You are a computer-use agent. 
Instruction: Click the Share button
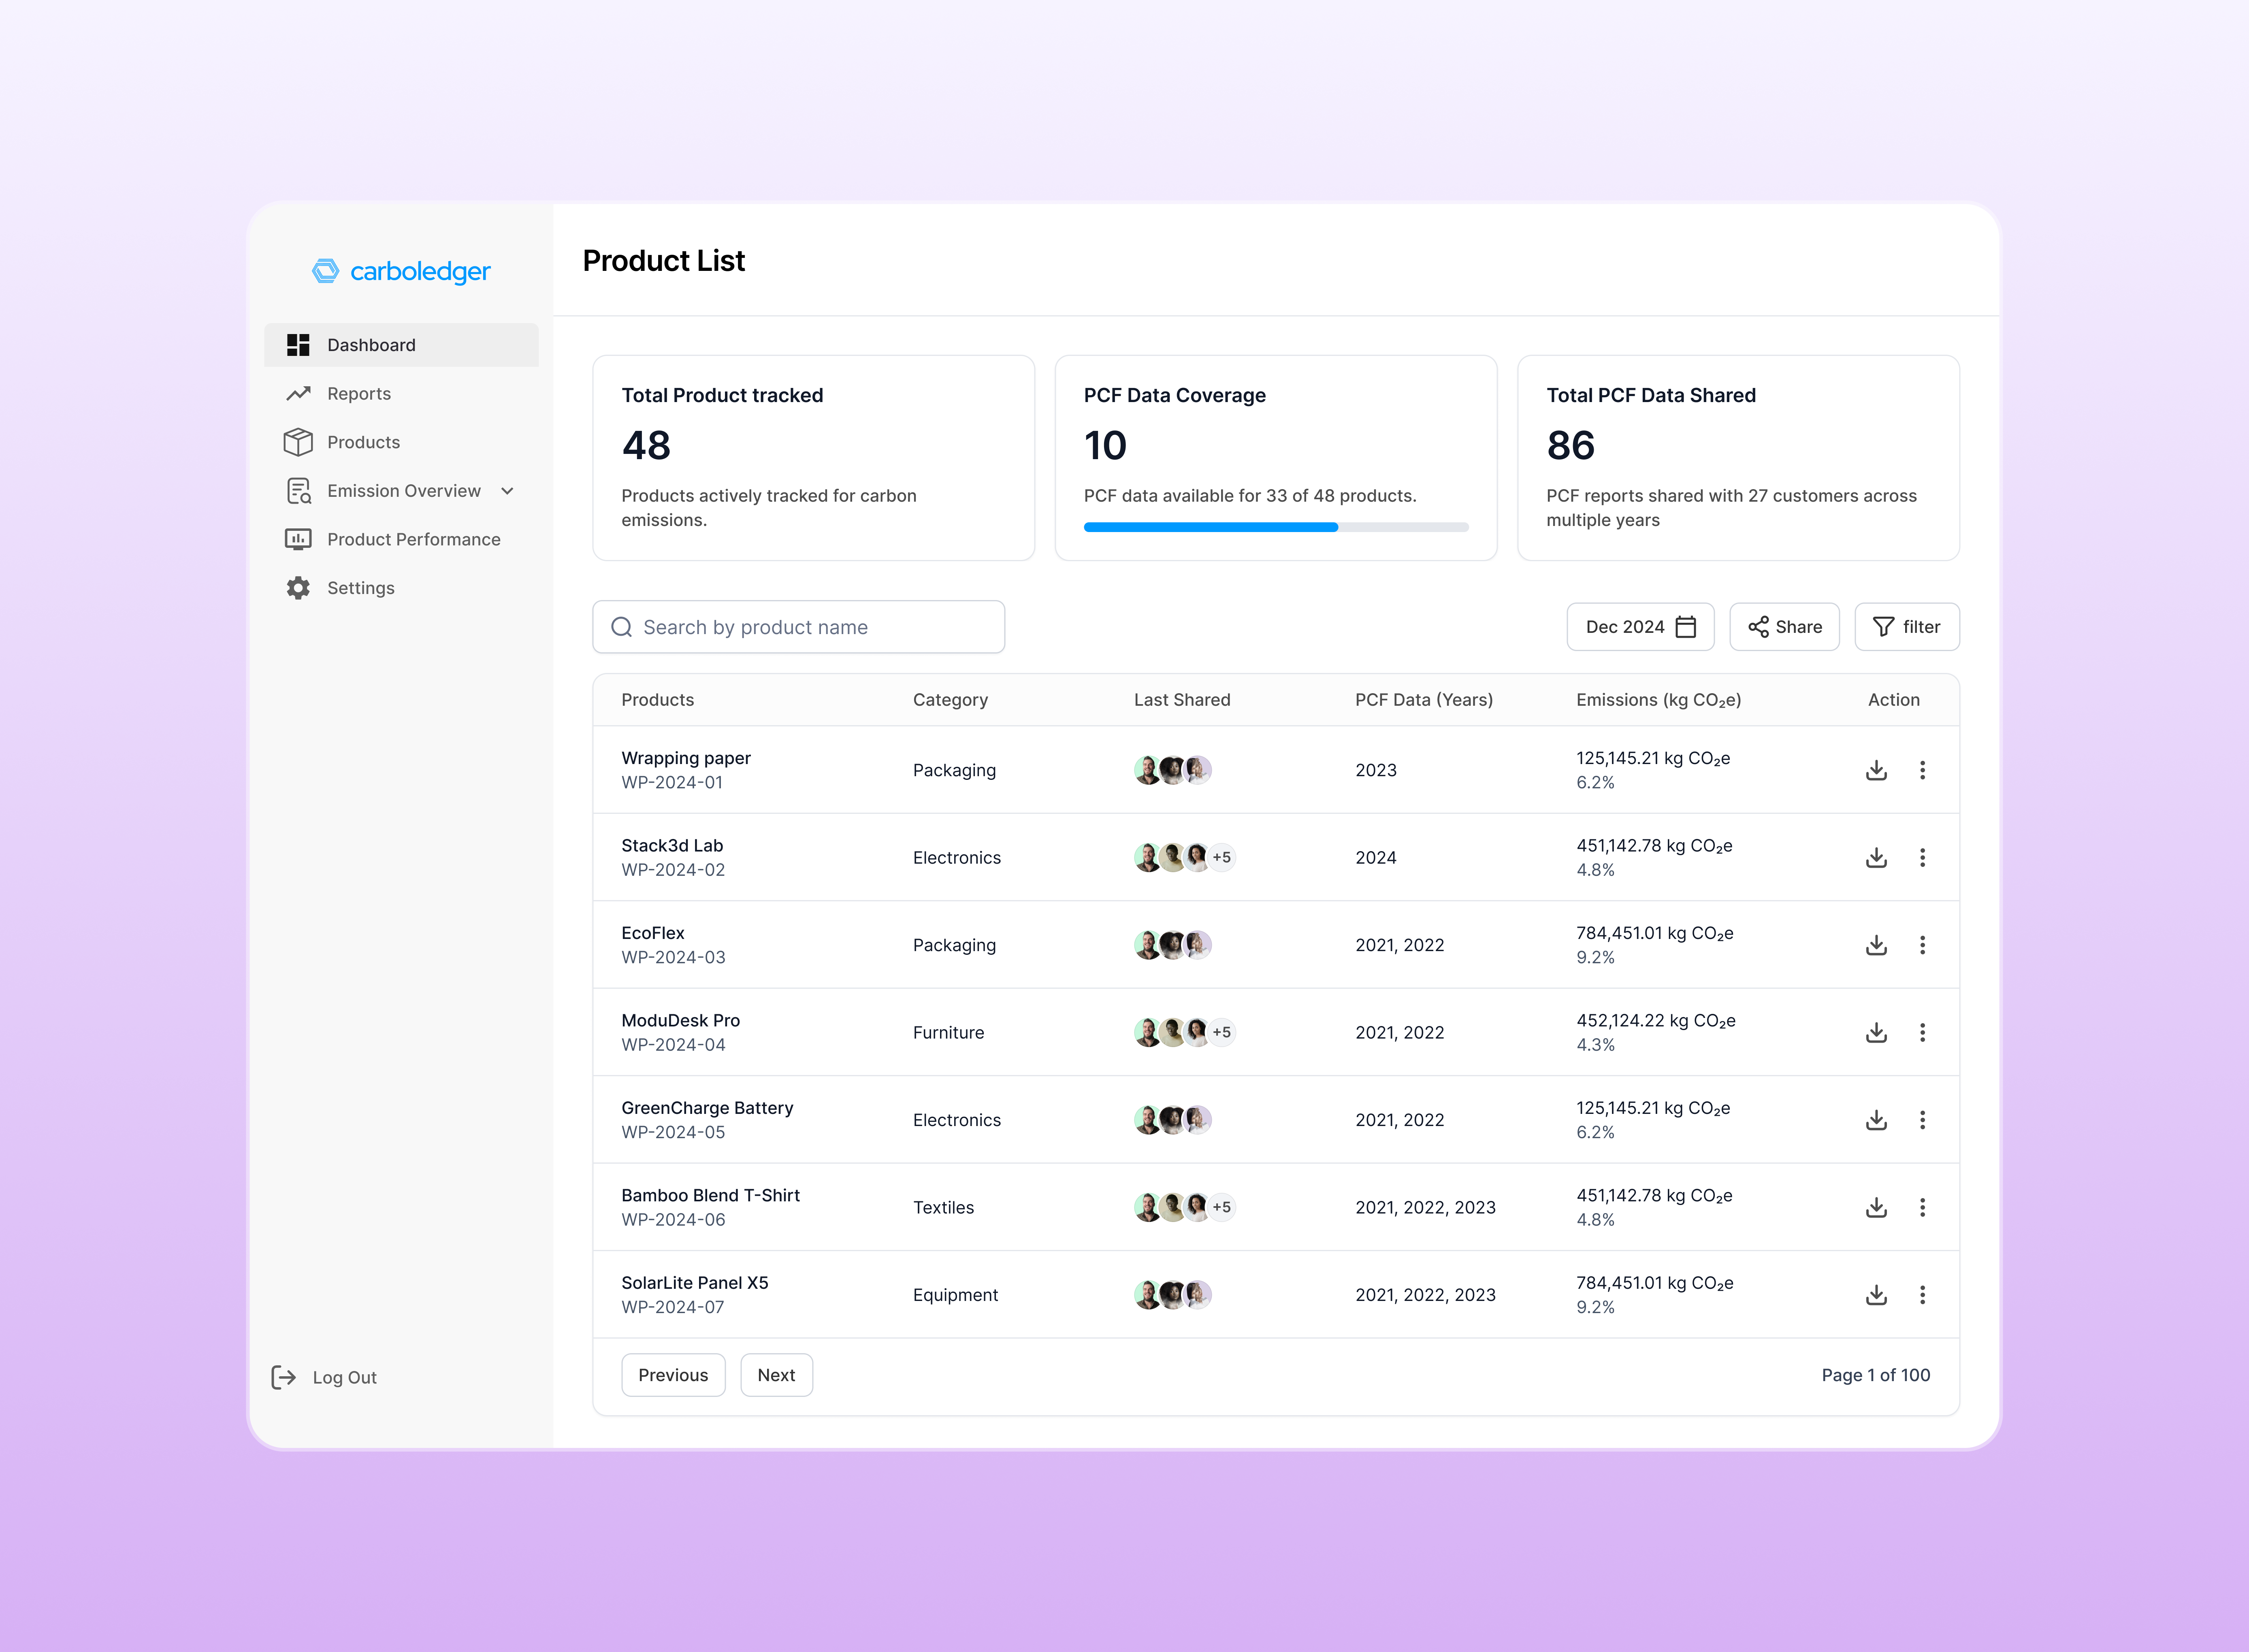coord(1784,627)
